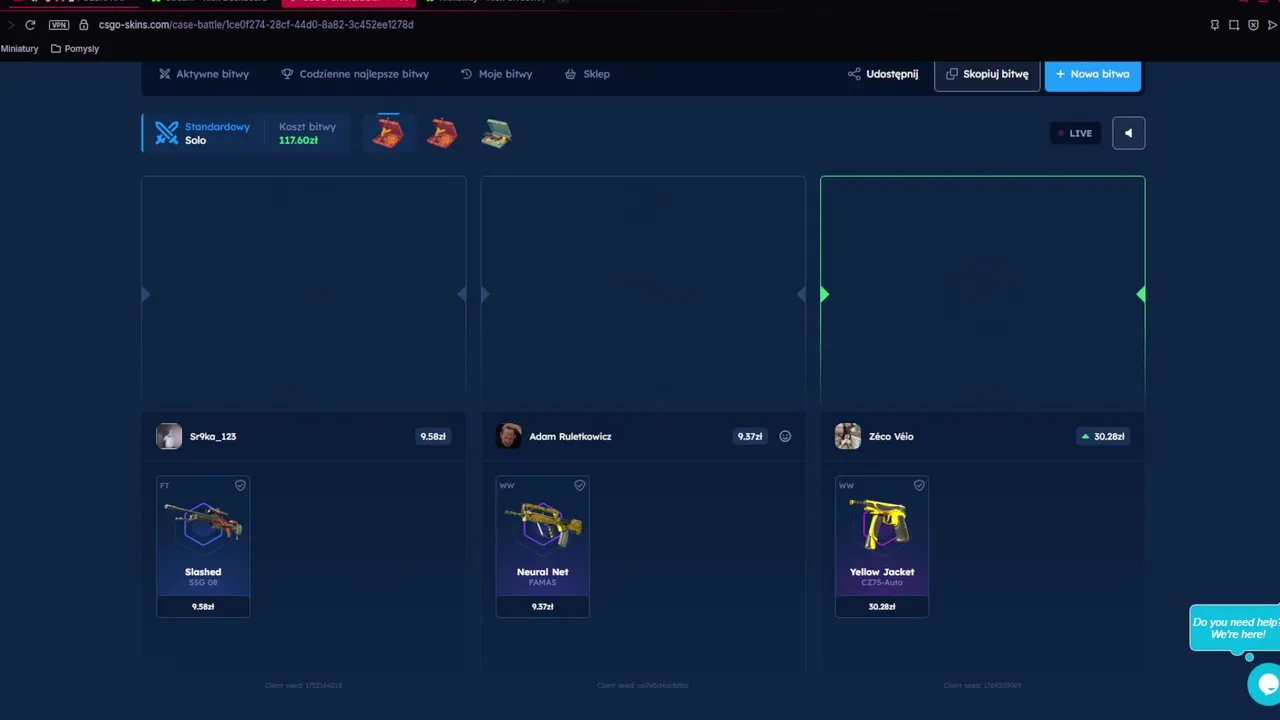Click the 9.37zł total for Adam Ruletkowicz
1280x720 pixels.
750,436
